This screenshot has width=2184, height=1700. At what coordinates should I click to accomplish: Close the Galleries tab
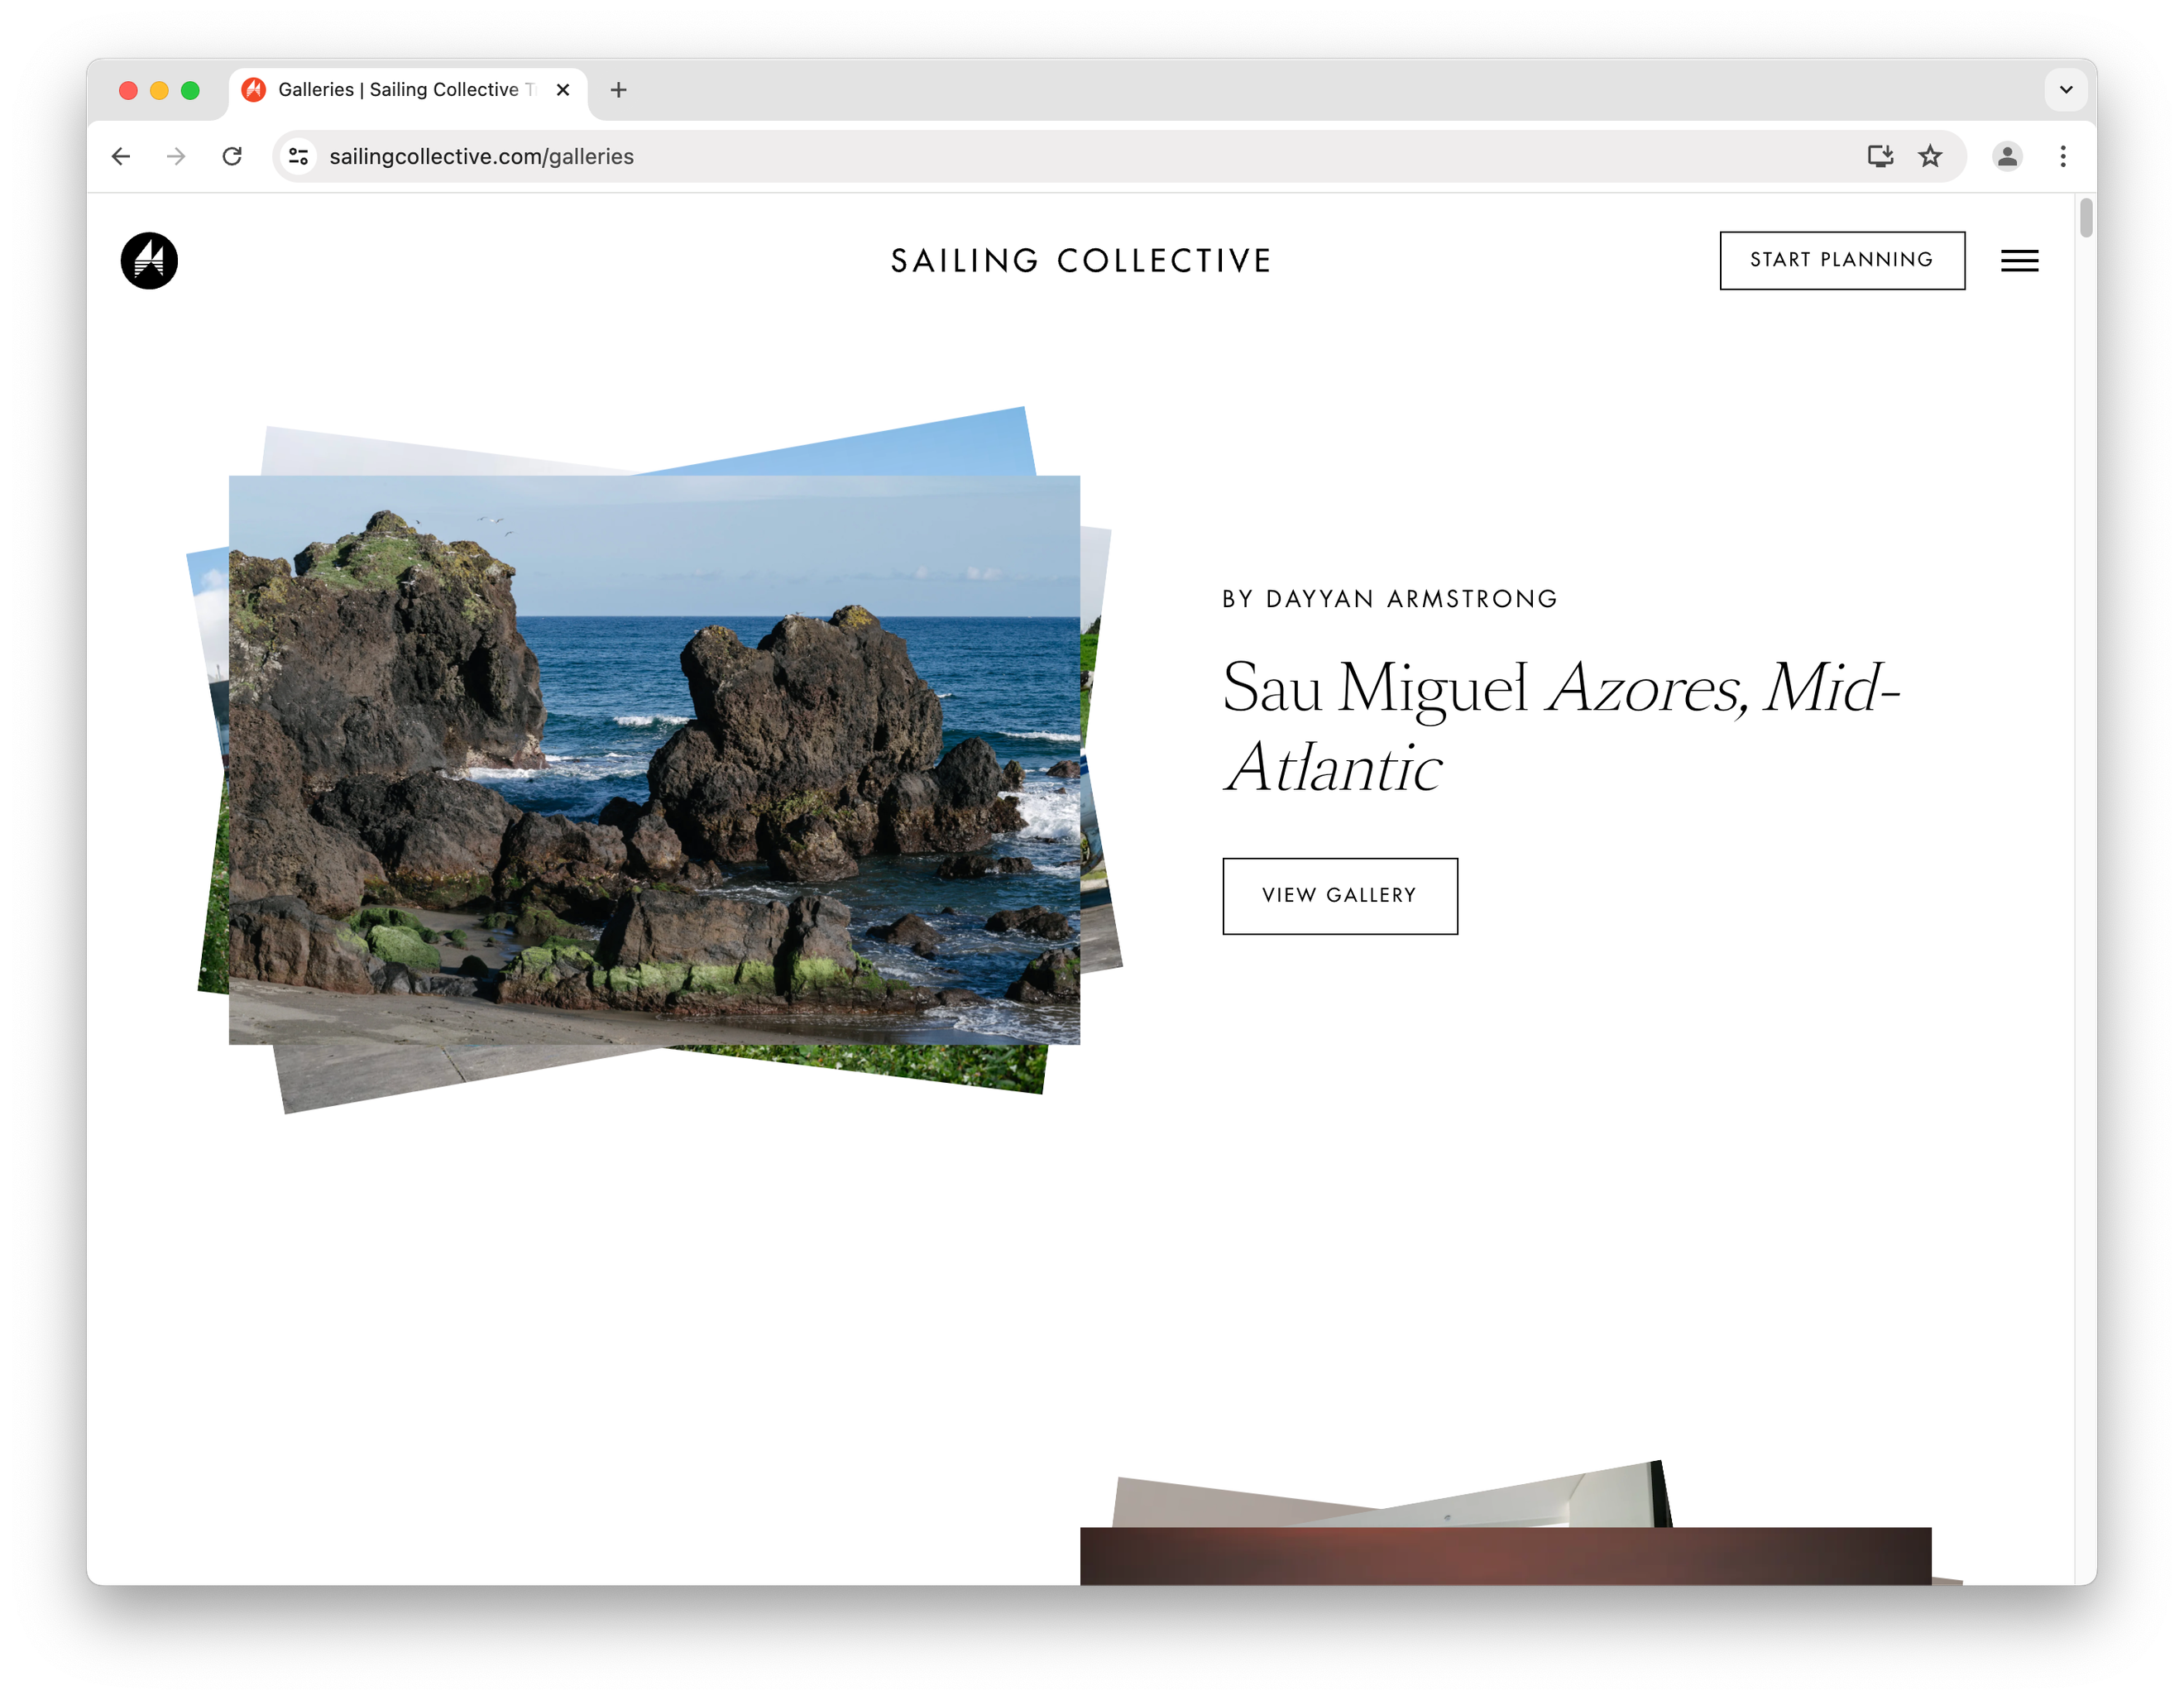pyautogui.click(x=563, y=90)
